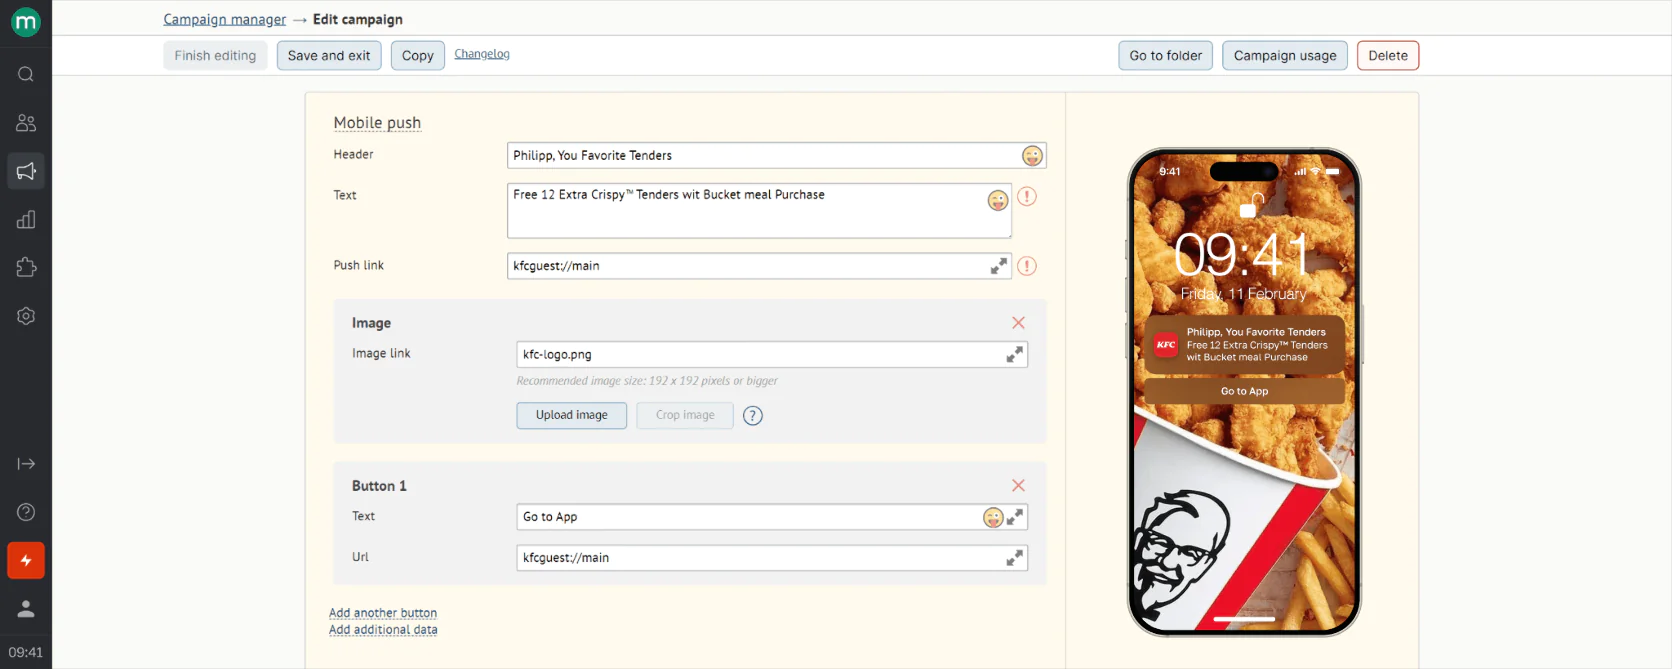The width and height of the screenshot is (1672, 669).
Task: Open emoji picker in push Text field
Action: [x=998, y=200]
